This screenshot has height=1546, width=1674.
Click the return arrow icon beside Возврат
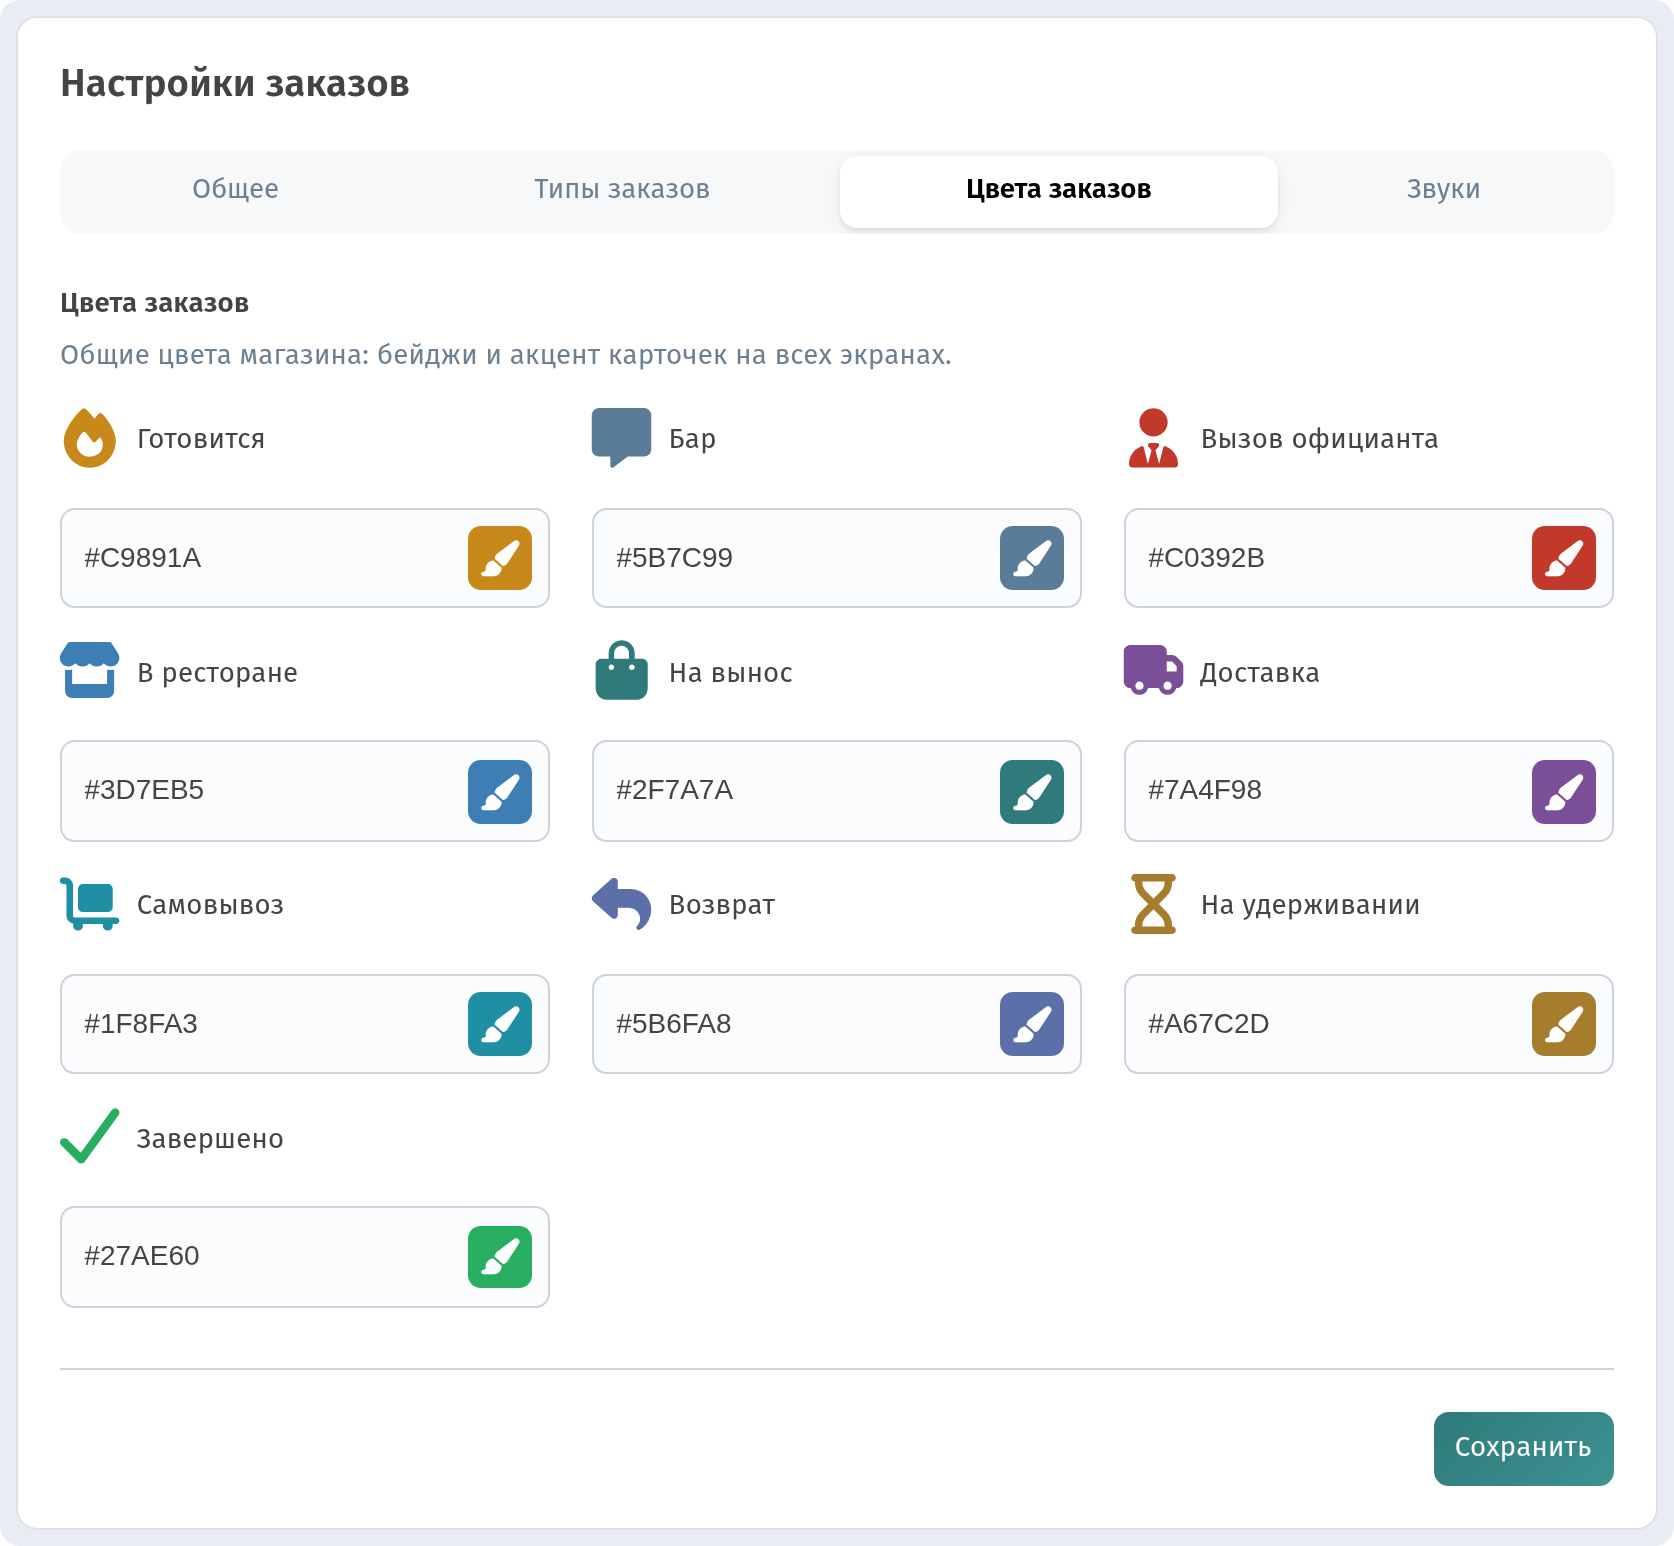(x=621, y=904)
